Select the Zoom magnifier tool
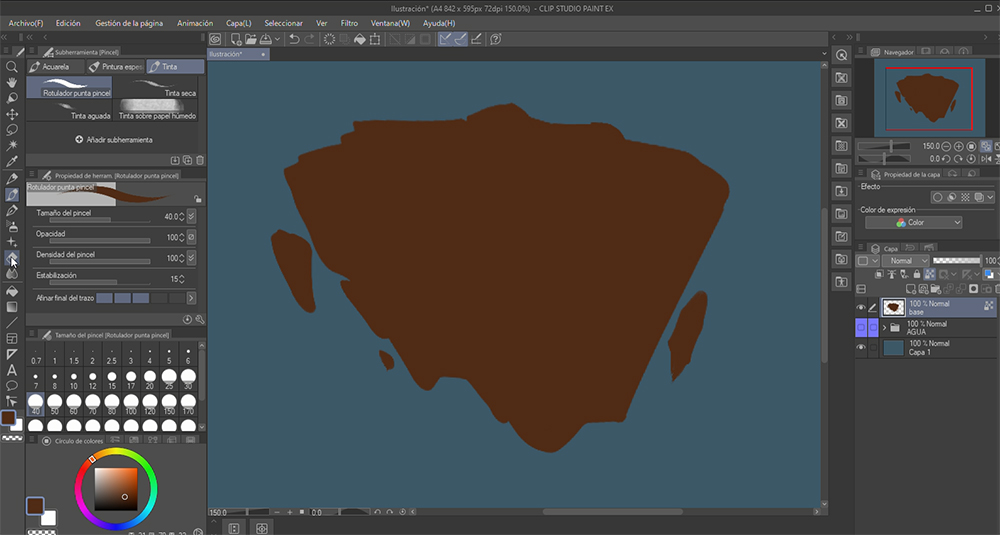Image resolution: width=1000 pixels, height=535 pixels. tap(12, 67)
